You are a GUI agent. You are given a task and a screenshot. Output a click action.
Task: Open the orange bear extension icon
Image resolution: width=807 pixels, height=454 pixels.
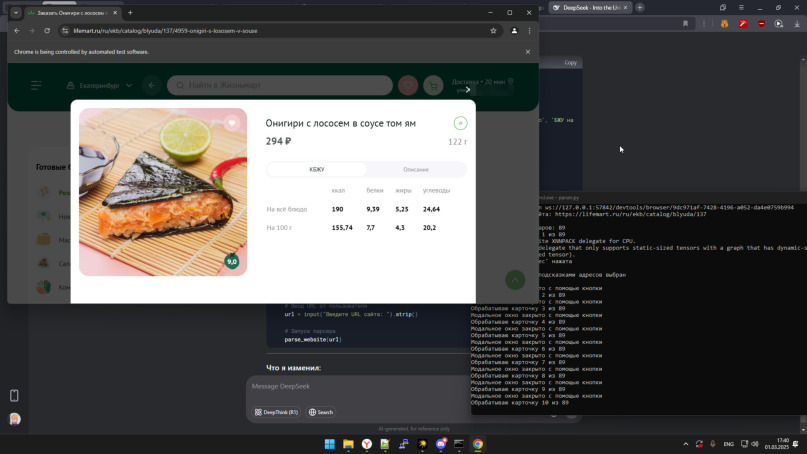click(x=724, y=24)
